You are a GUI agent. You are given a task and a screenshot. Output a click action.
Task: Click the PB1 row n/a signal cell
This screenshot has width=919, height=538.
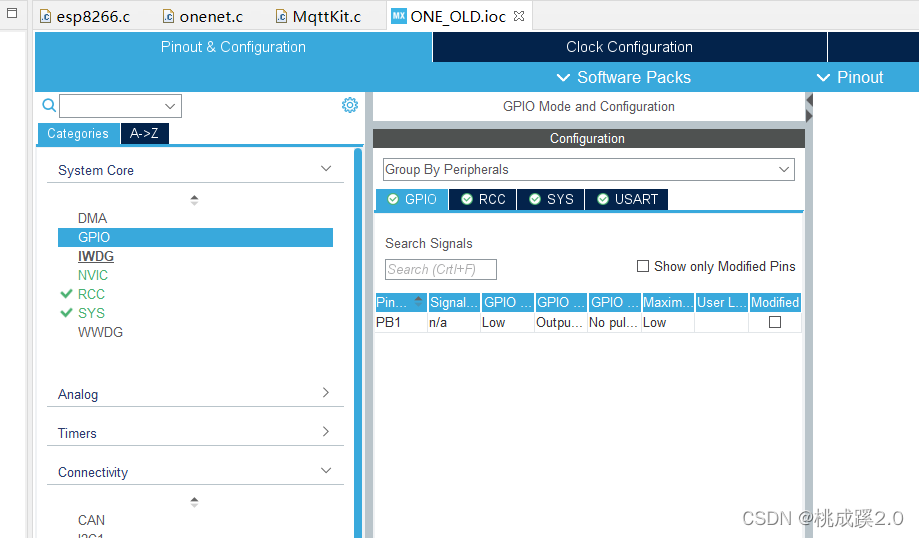[x=454, y=322]
